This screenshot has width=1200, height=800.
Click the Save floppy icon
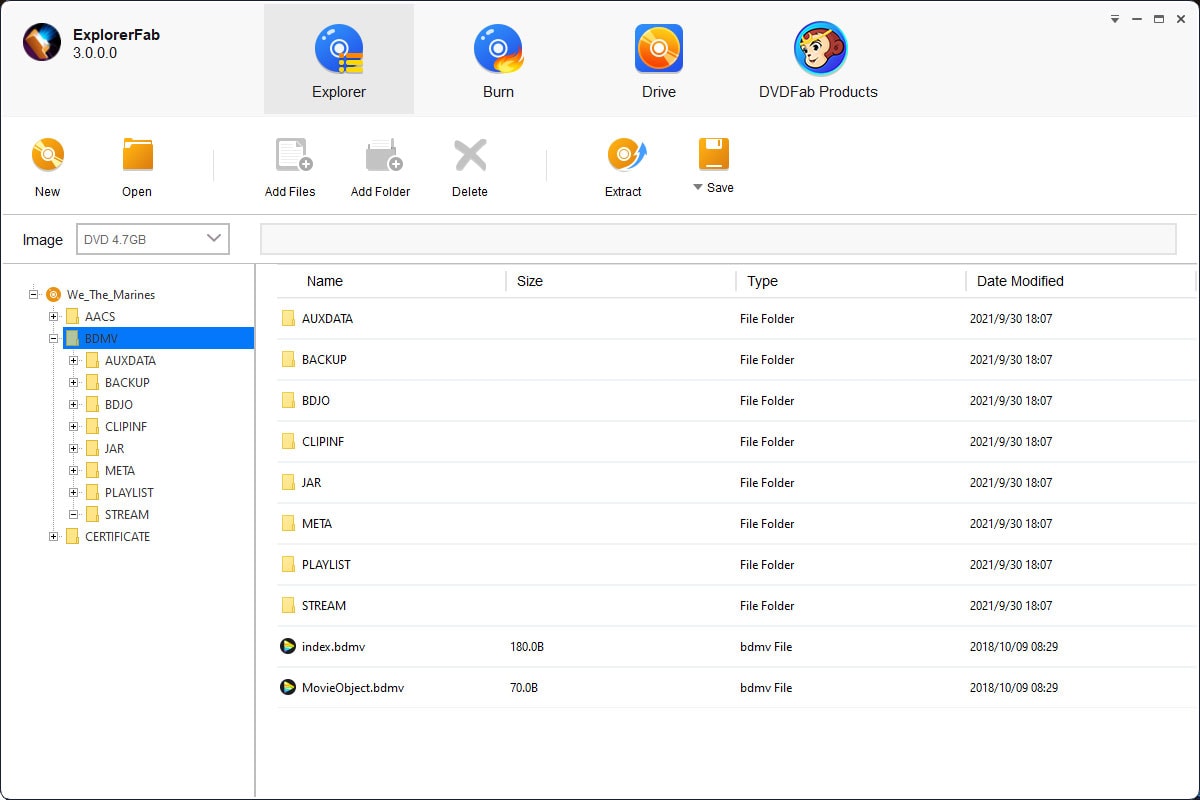point(713,154)
